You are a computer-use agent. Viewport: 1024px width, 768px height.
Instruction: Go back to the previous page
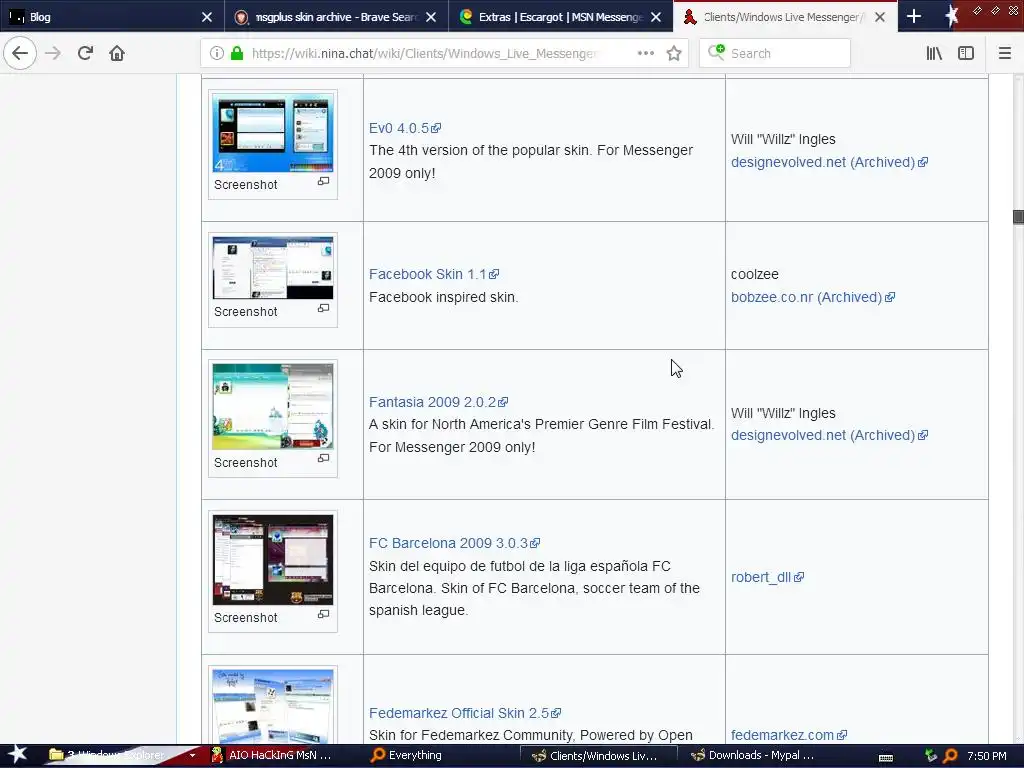[20, 53]
